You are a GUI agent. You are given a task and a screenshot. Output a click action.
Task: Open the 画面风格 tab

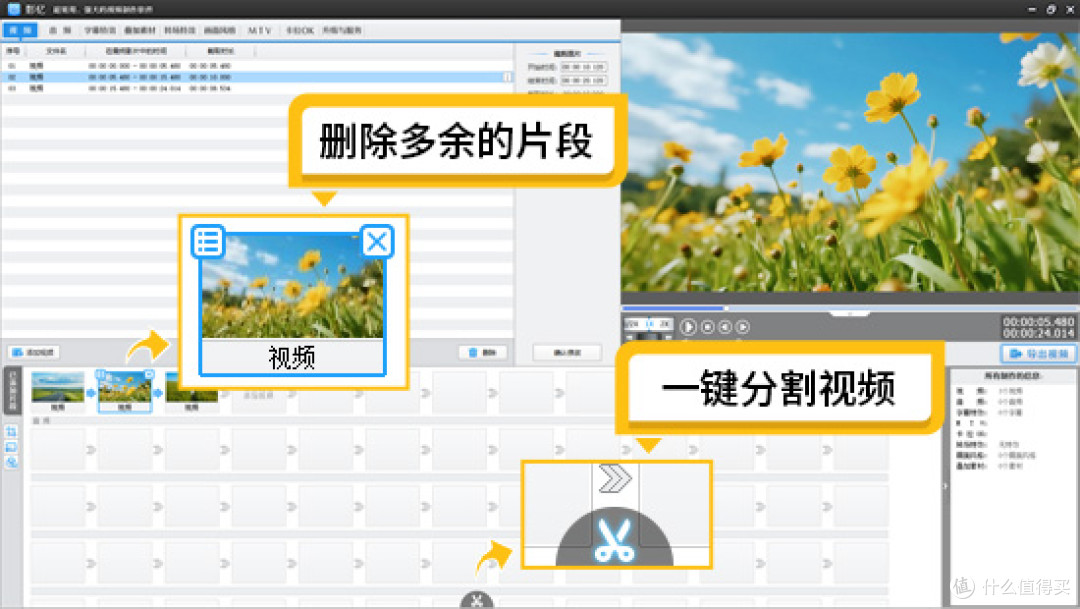click(x=220, y=30)
